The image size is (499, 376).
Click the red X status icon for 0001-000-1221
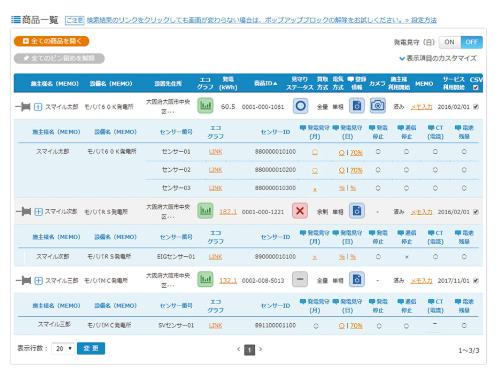[x=300, y=211]
